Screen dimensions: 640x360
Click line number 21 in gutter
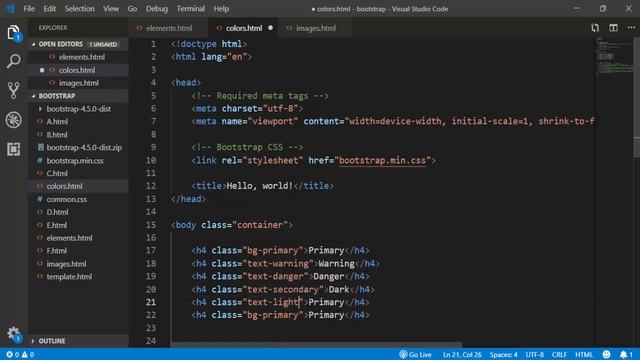click(151, 302)
